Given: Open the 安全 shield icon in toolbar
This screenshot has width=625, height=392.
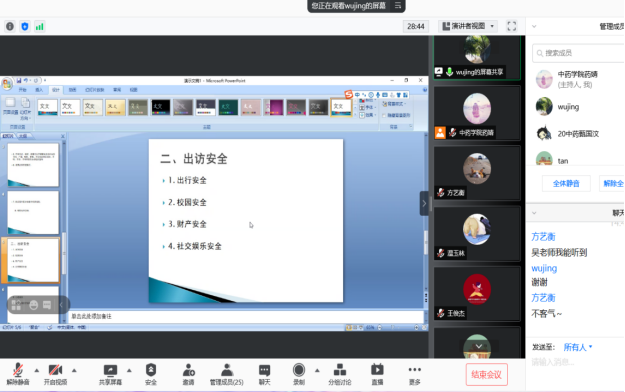Looking at the screenshot, I should click(x=151, y=370).
